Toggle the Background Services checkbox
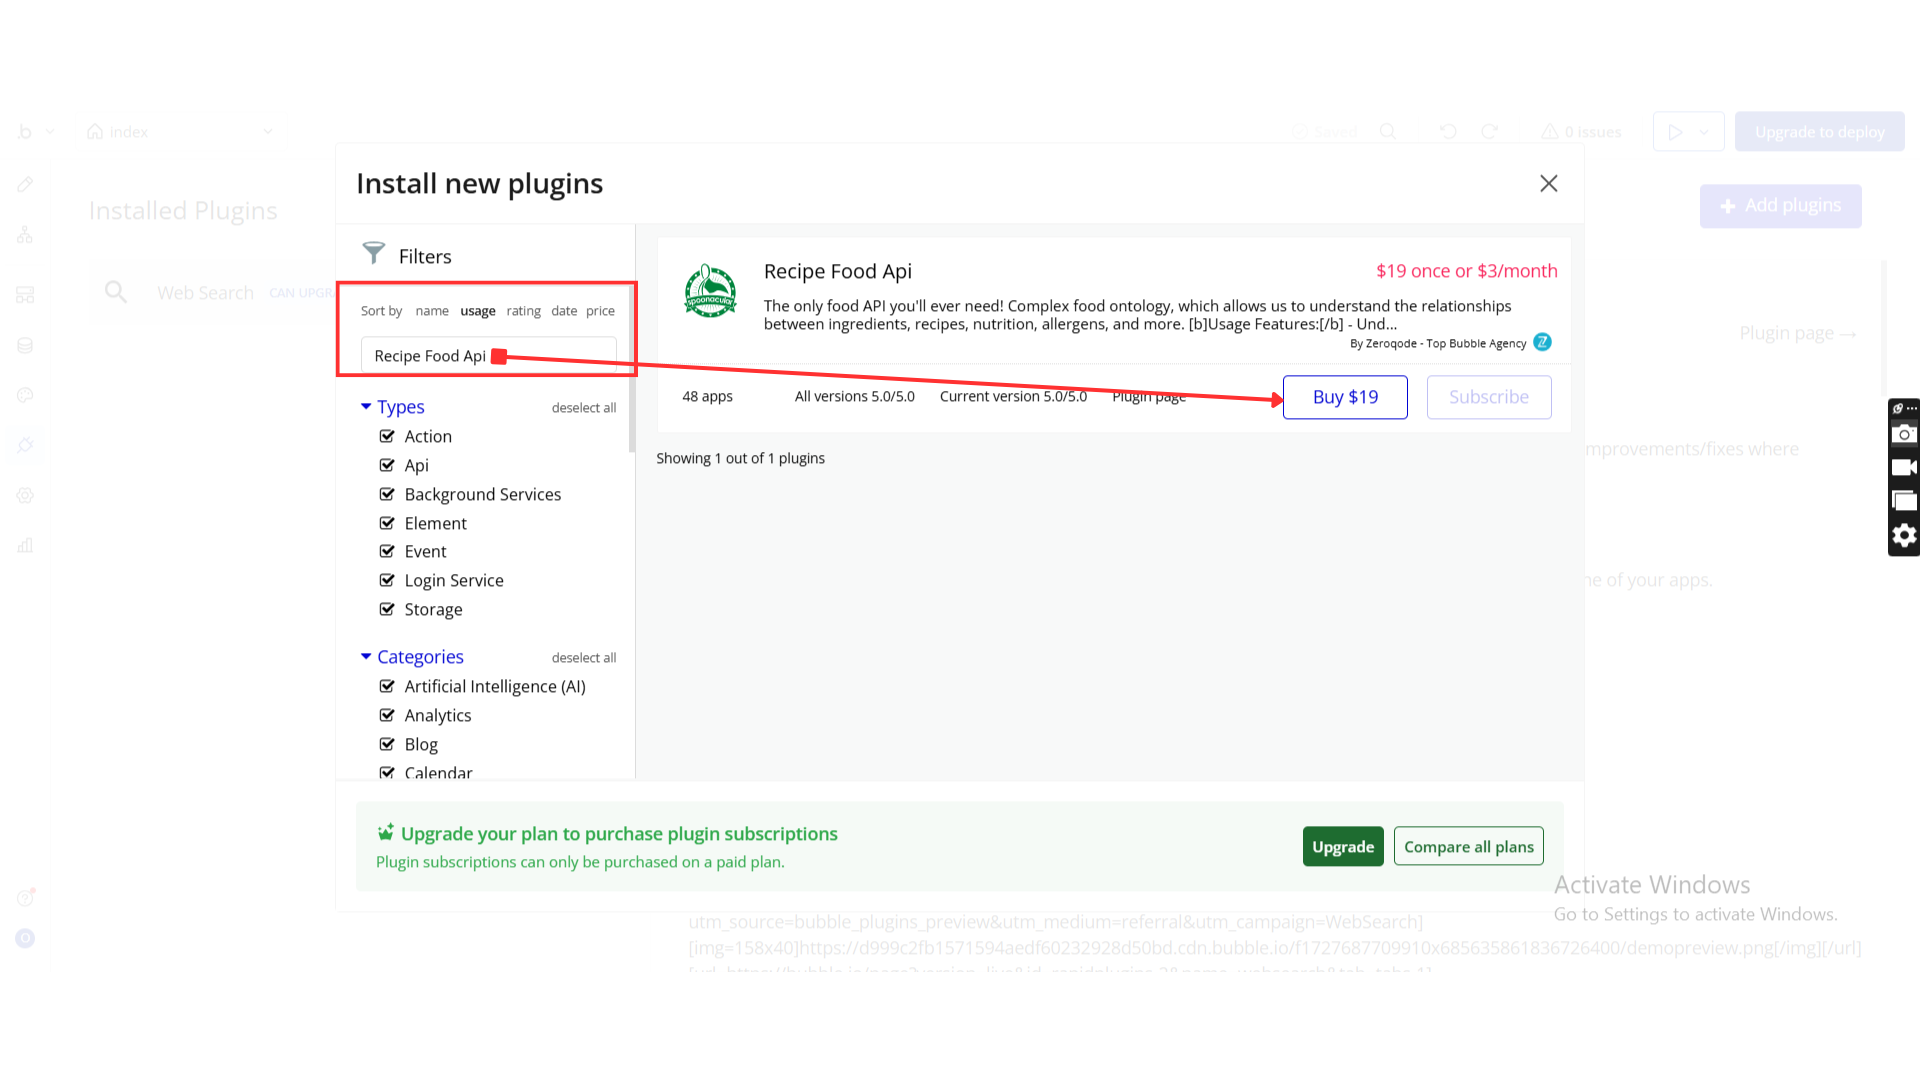The image size is (1920, 1080). tap(387, 494)
